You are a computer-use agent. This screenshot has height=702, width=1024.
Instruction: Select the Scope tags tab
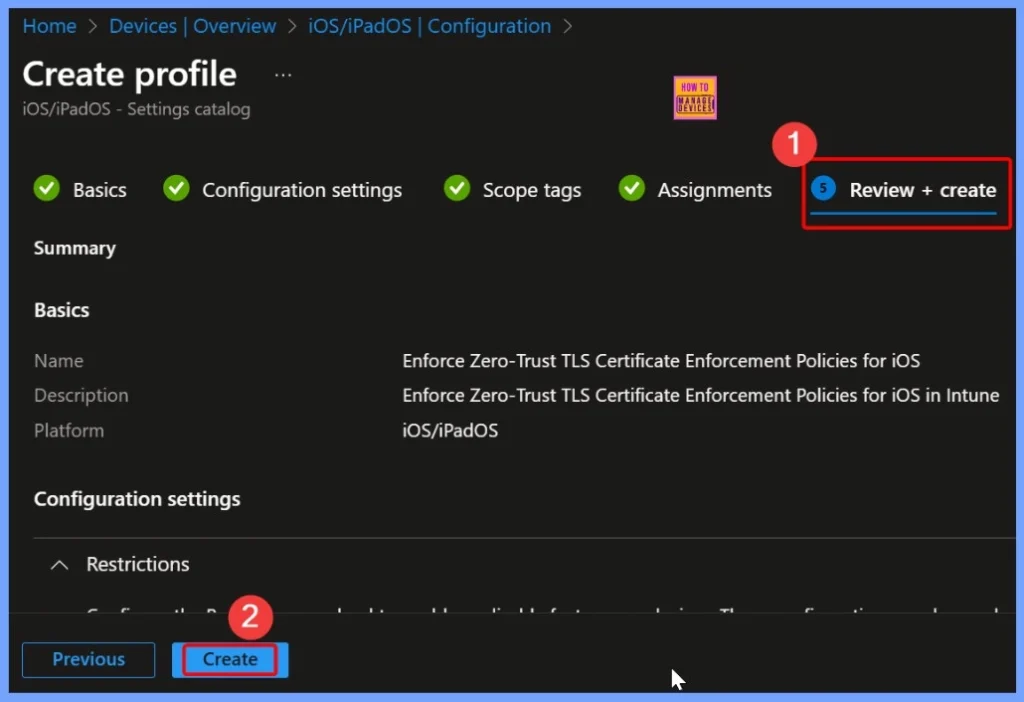[531, 189]
